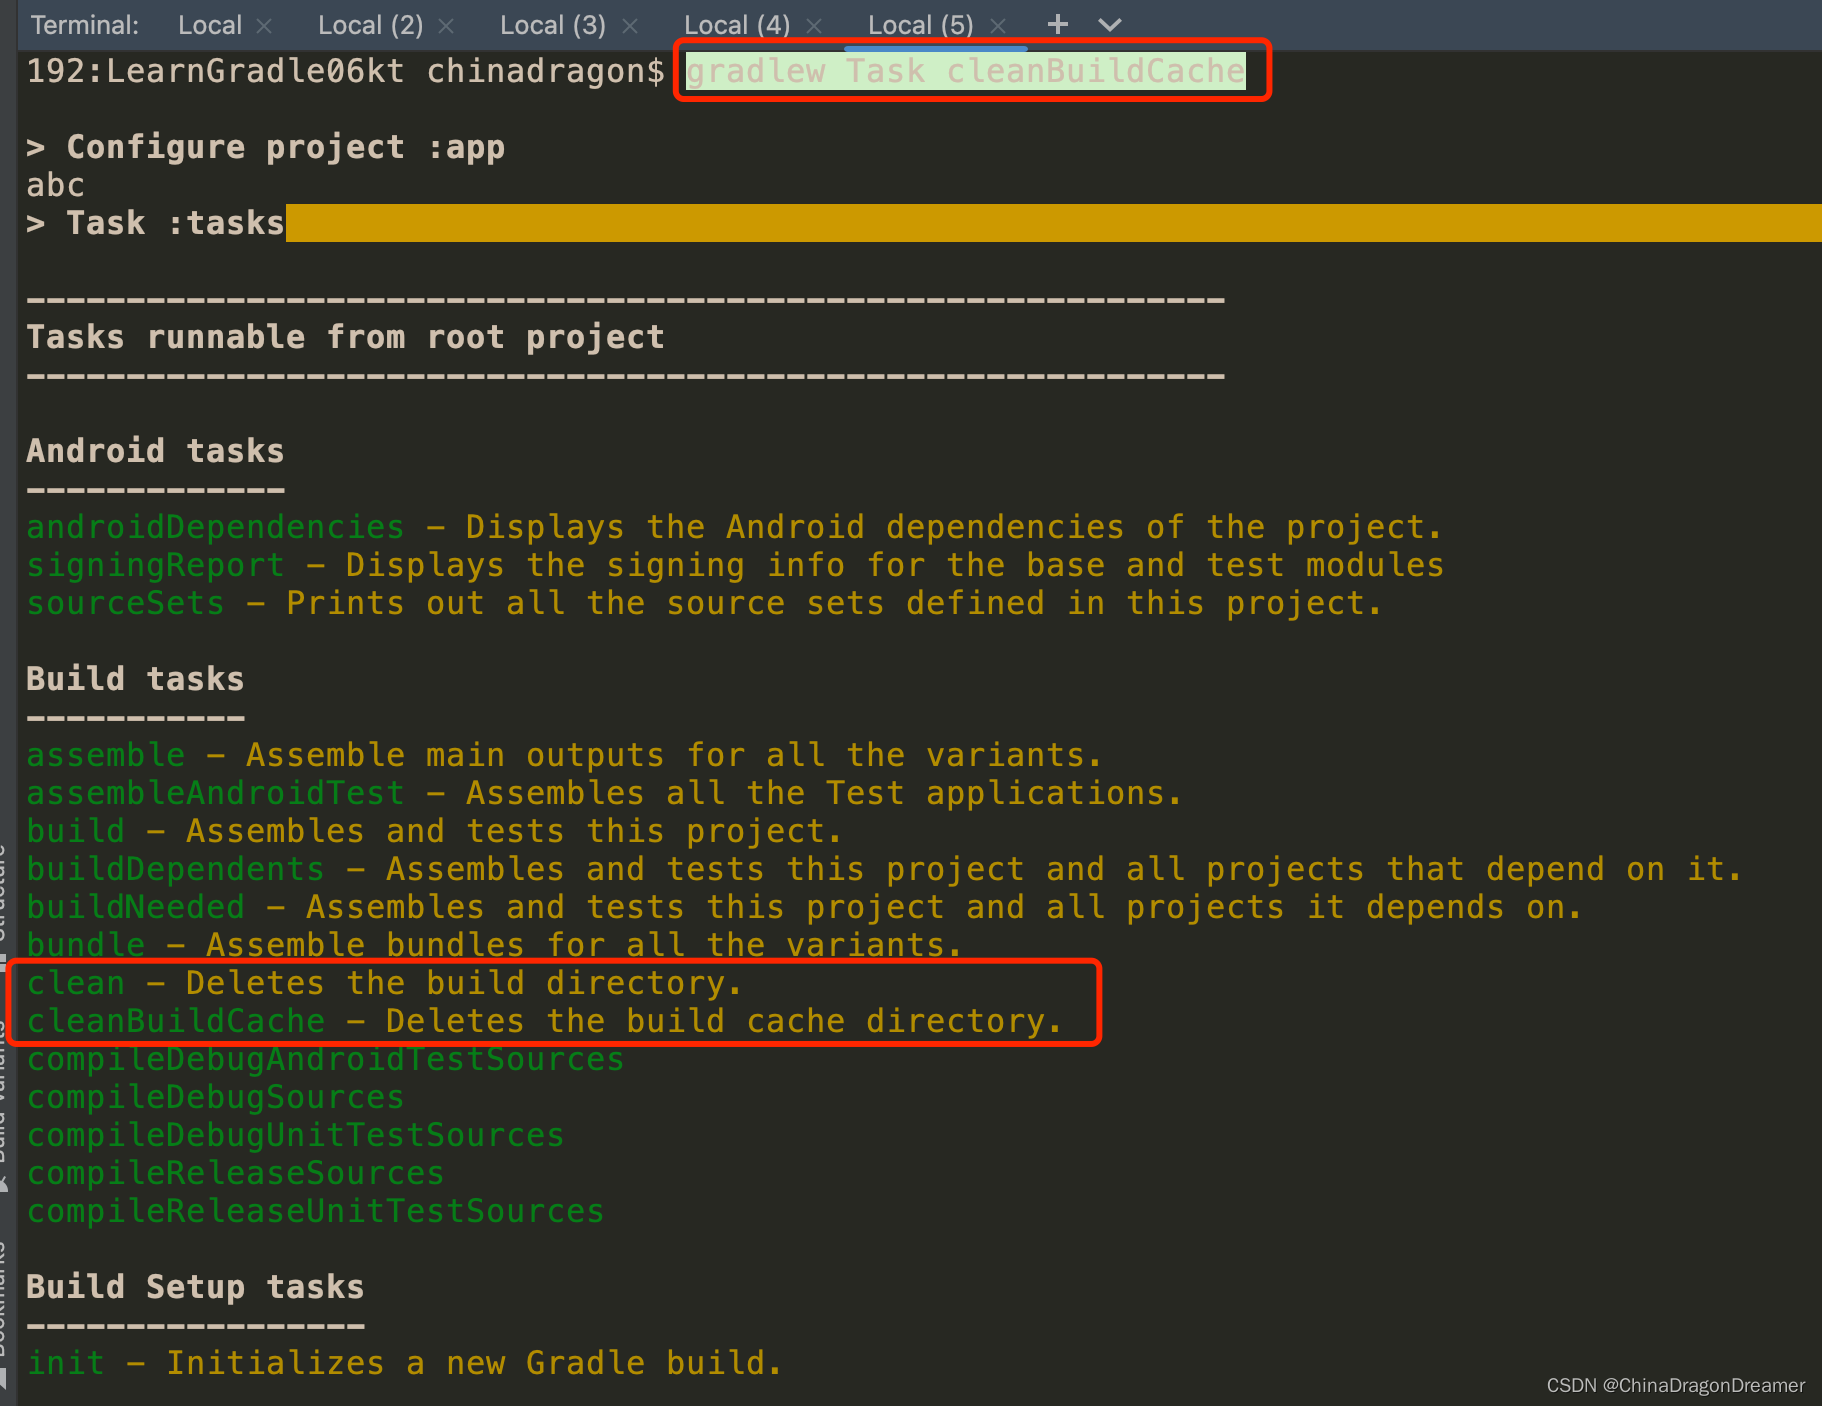This screenshot has height=1406, width=1822.
Task: Click the init task name
Action: (x=65, y=1363)
